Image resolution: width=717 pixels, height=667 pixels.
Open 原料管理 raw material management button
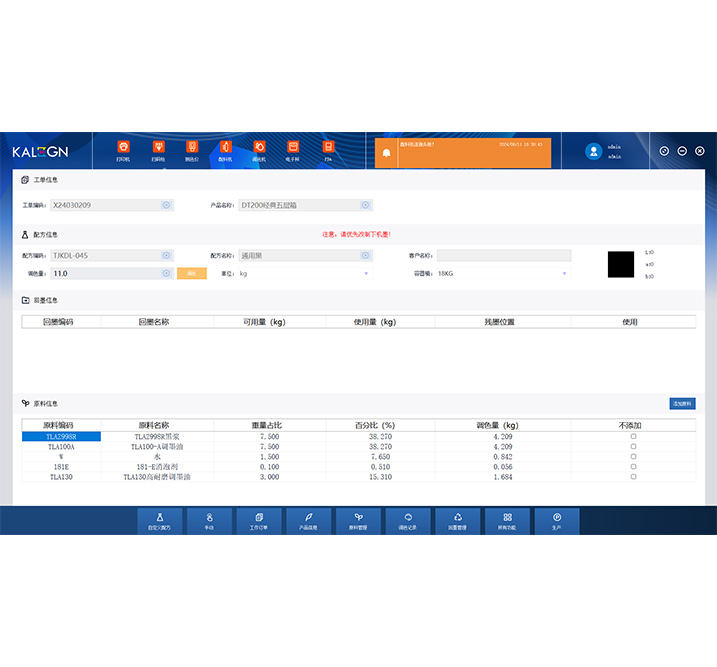point(358,521)
